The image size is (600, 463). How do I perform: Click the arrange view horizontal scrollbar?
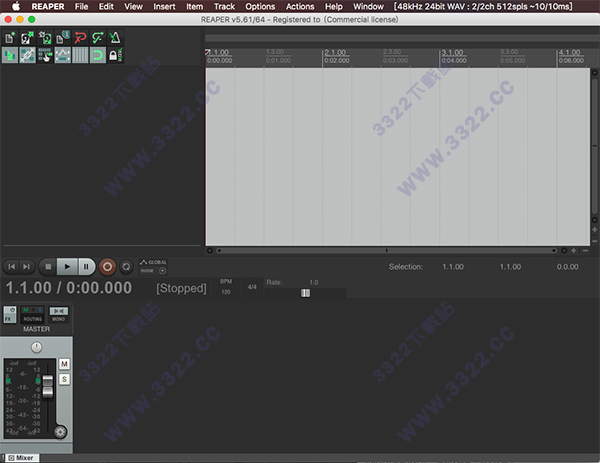(x=386, y=251)
